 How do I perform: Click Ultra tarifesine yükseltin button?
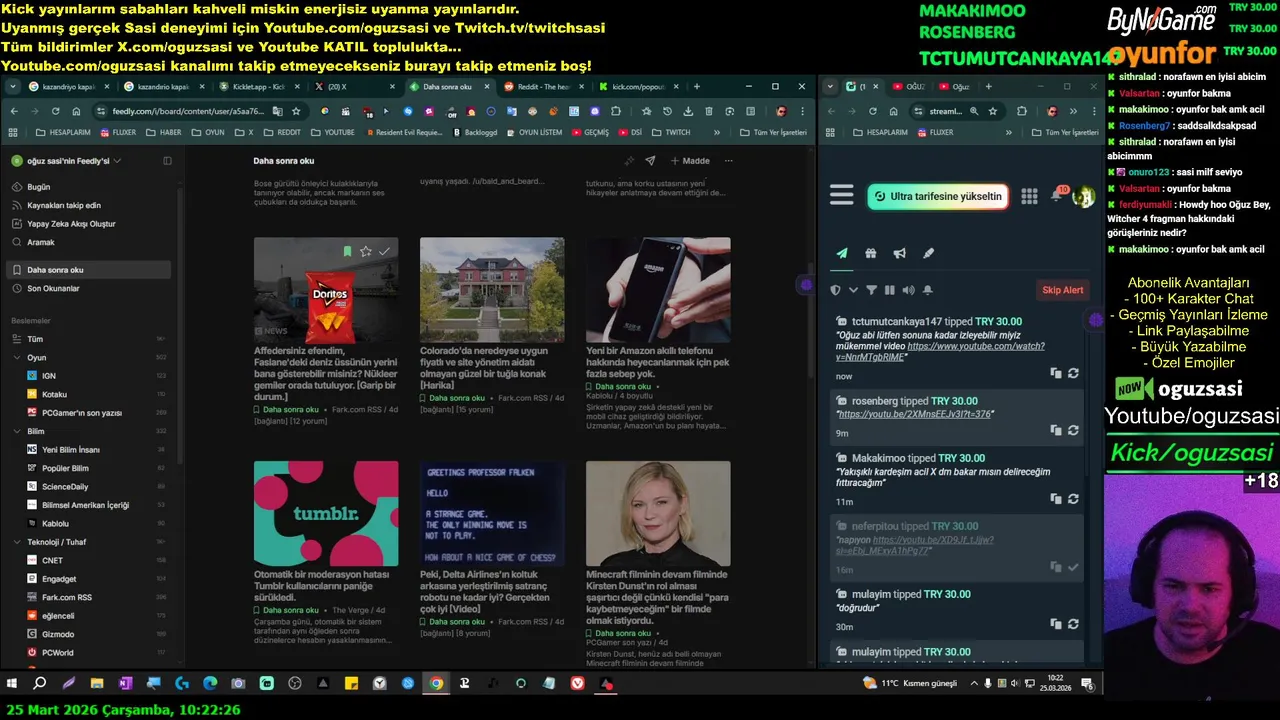[x=937, y=196]
